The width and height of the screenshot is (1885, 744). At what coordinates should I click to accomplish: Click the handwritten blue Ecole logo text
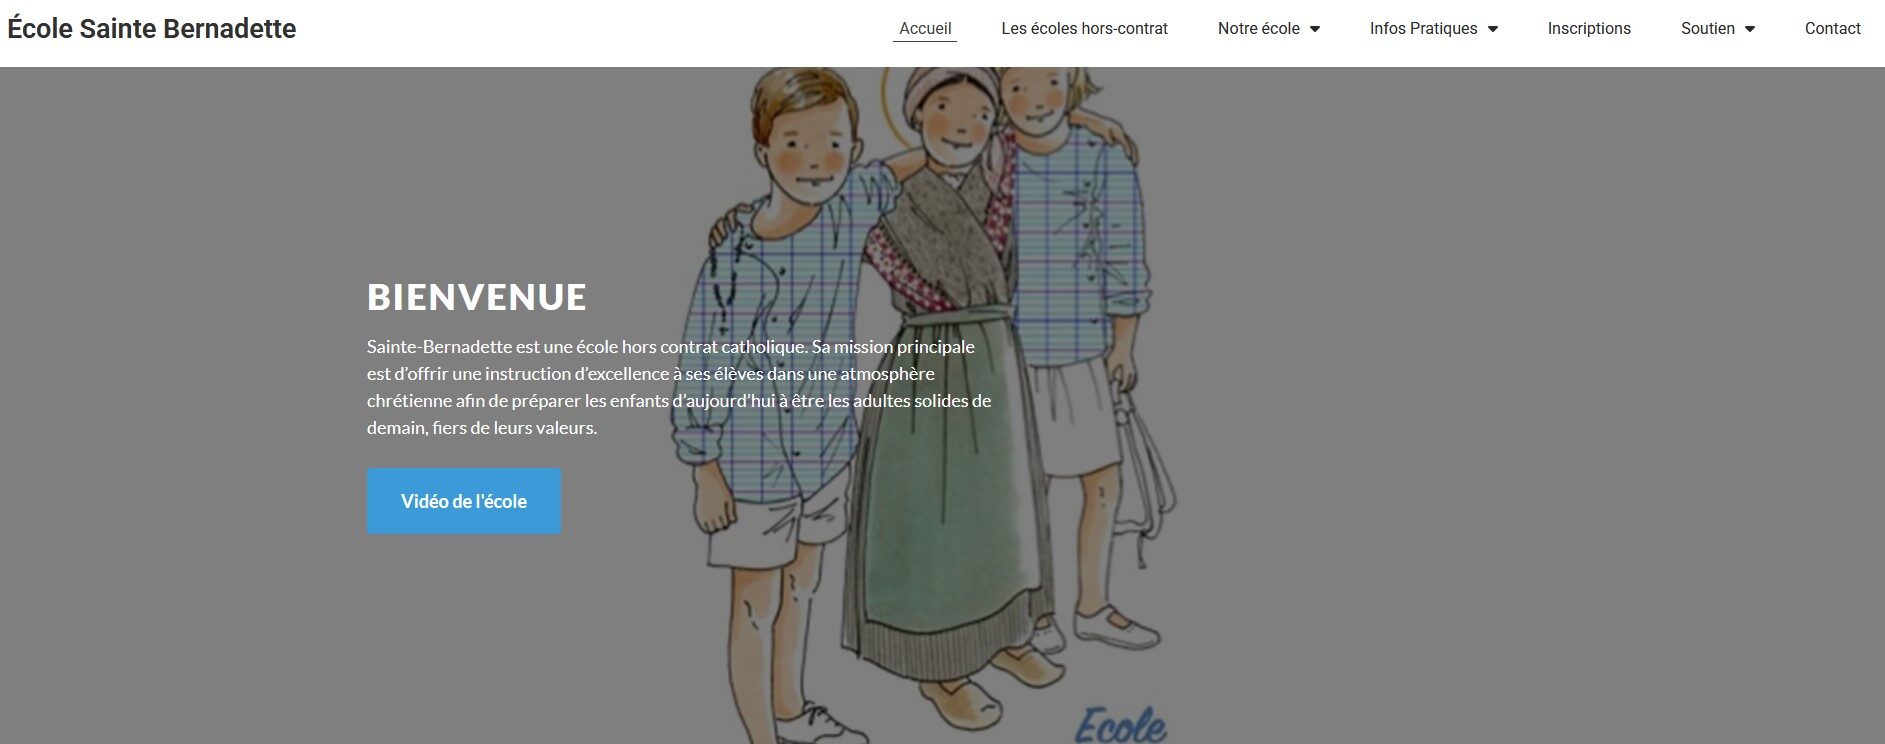tap(1121, 724)
